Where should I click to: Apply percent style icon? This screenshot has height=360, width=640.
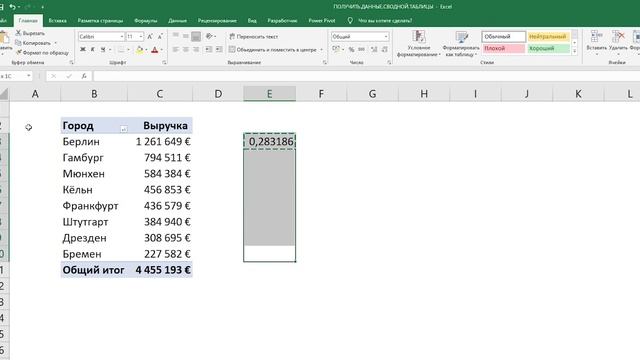pyautogui.click(x=351, y=49)
